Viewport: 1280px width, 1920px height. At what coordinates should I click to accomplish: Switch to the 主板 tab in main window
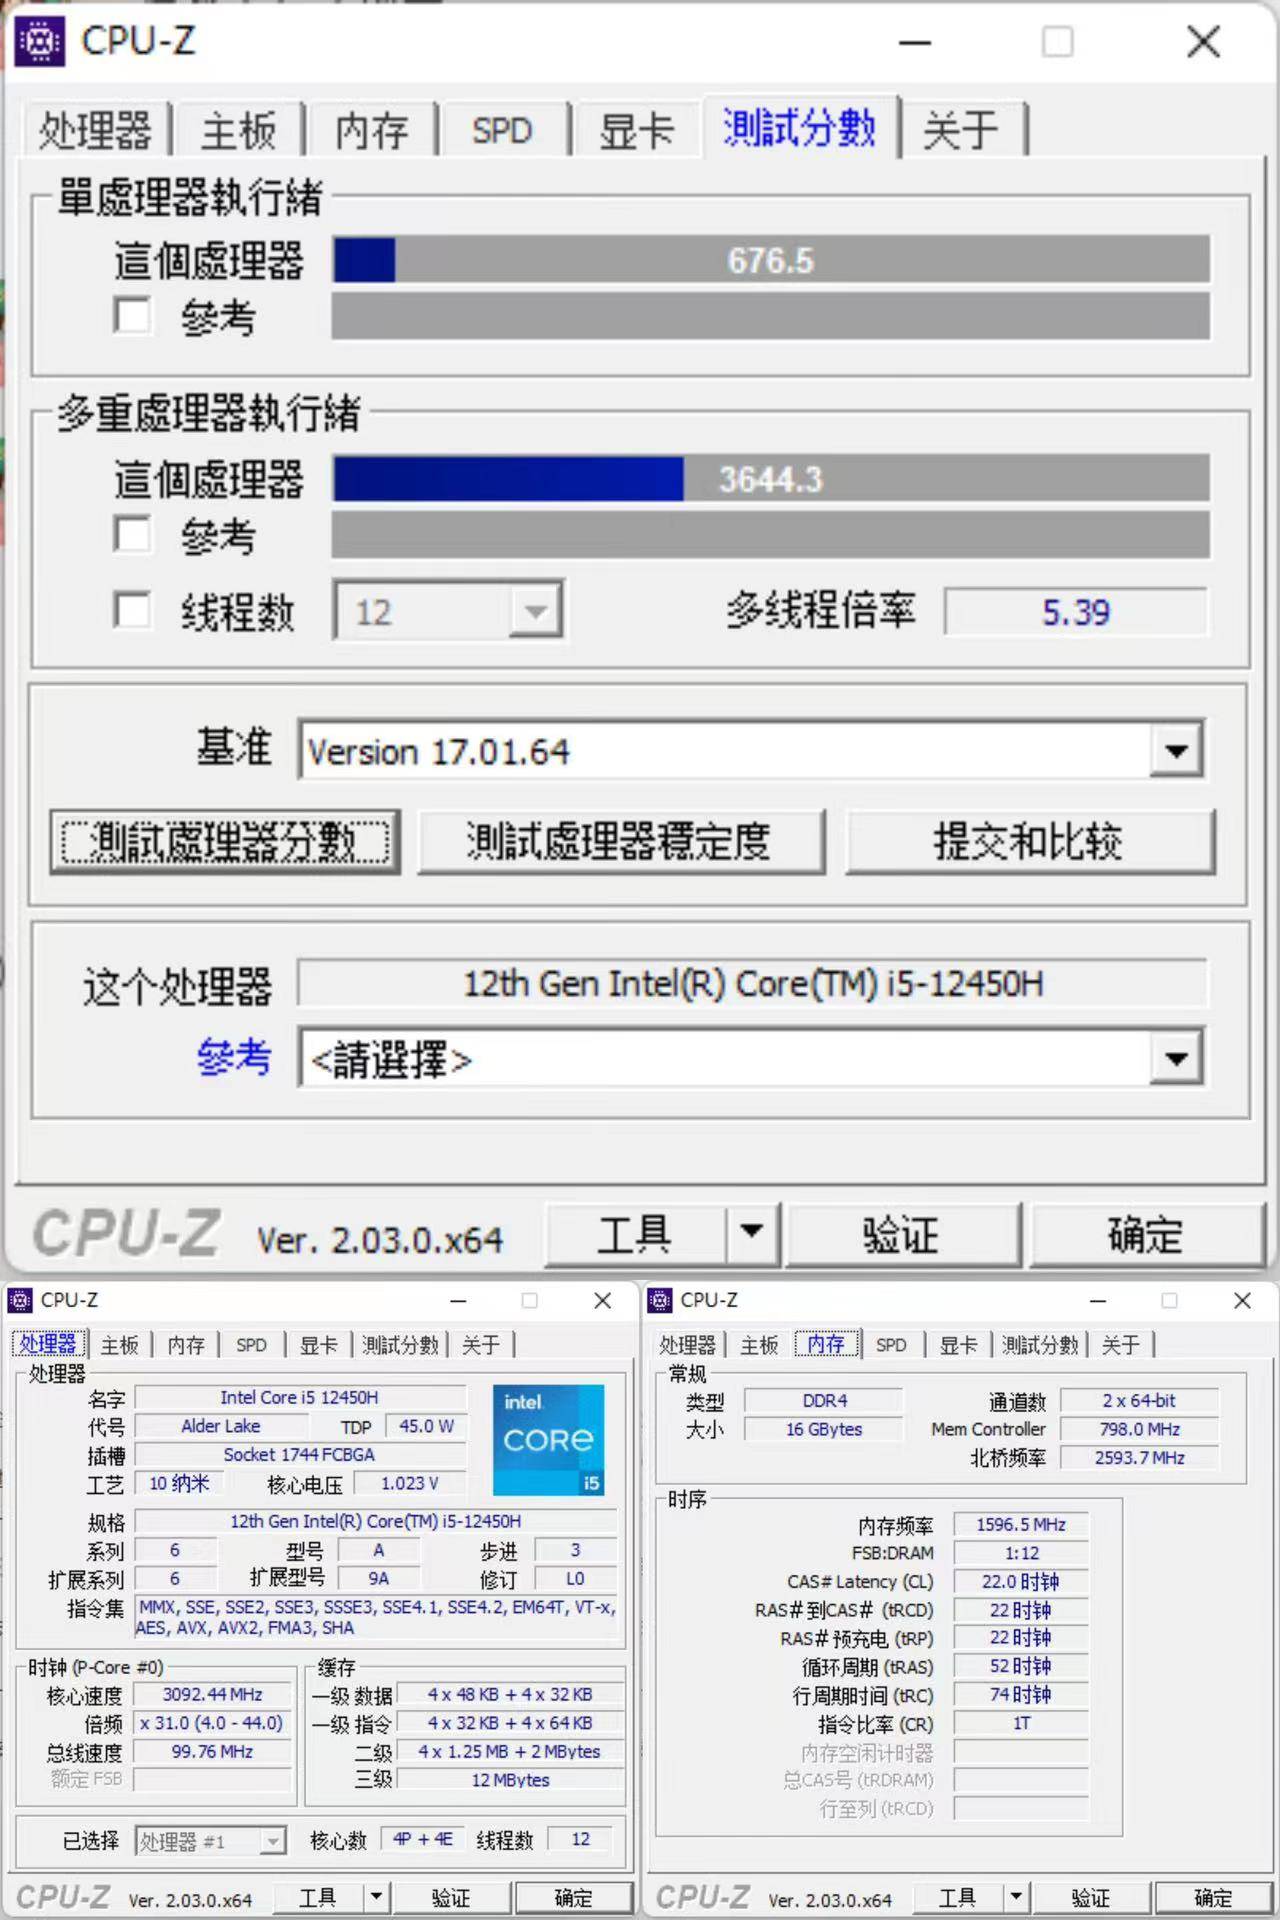pos(238,131)
